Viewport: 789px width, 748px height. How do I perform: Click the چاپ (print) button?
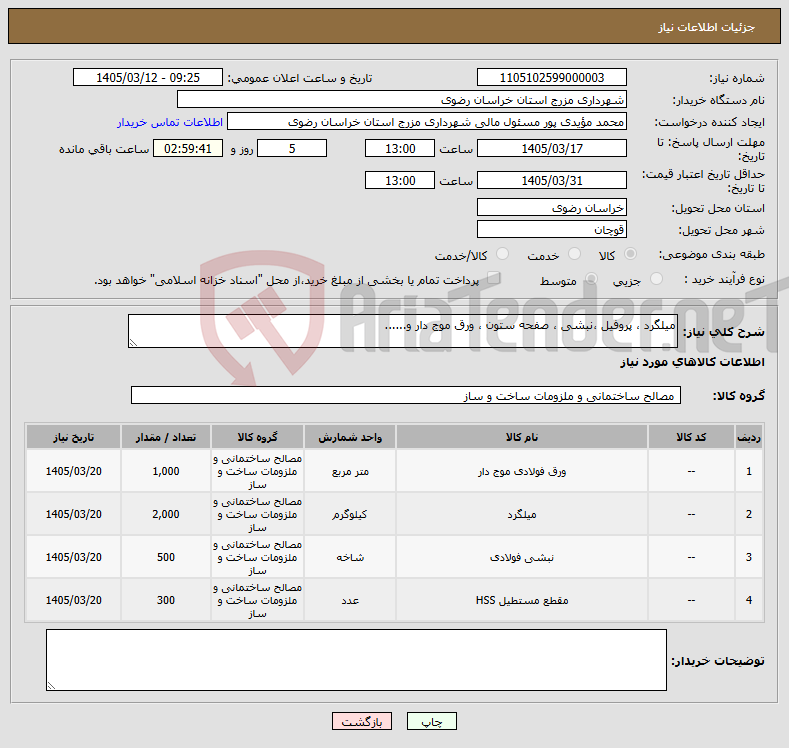(431, 722)
